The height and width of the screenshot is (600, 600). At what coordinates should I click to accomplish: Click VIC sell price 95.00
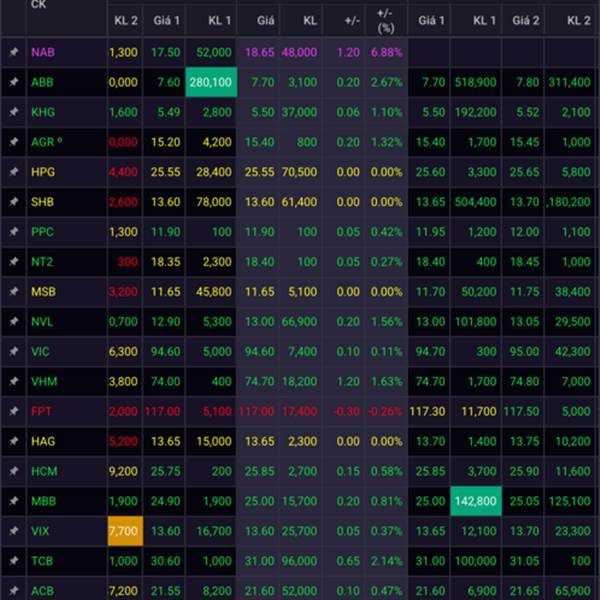pyautogui.click(x=524, y=351)
